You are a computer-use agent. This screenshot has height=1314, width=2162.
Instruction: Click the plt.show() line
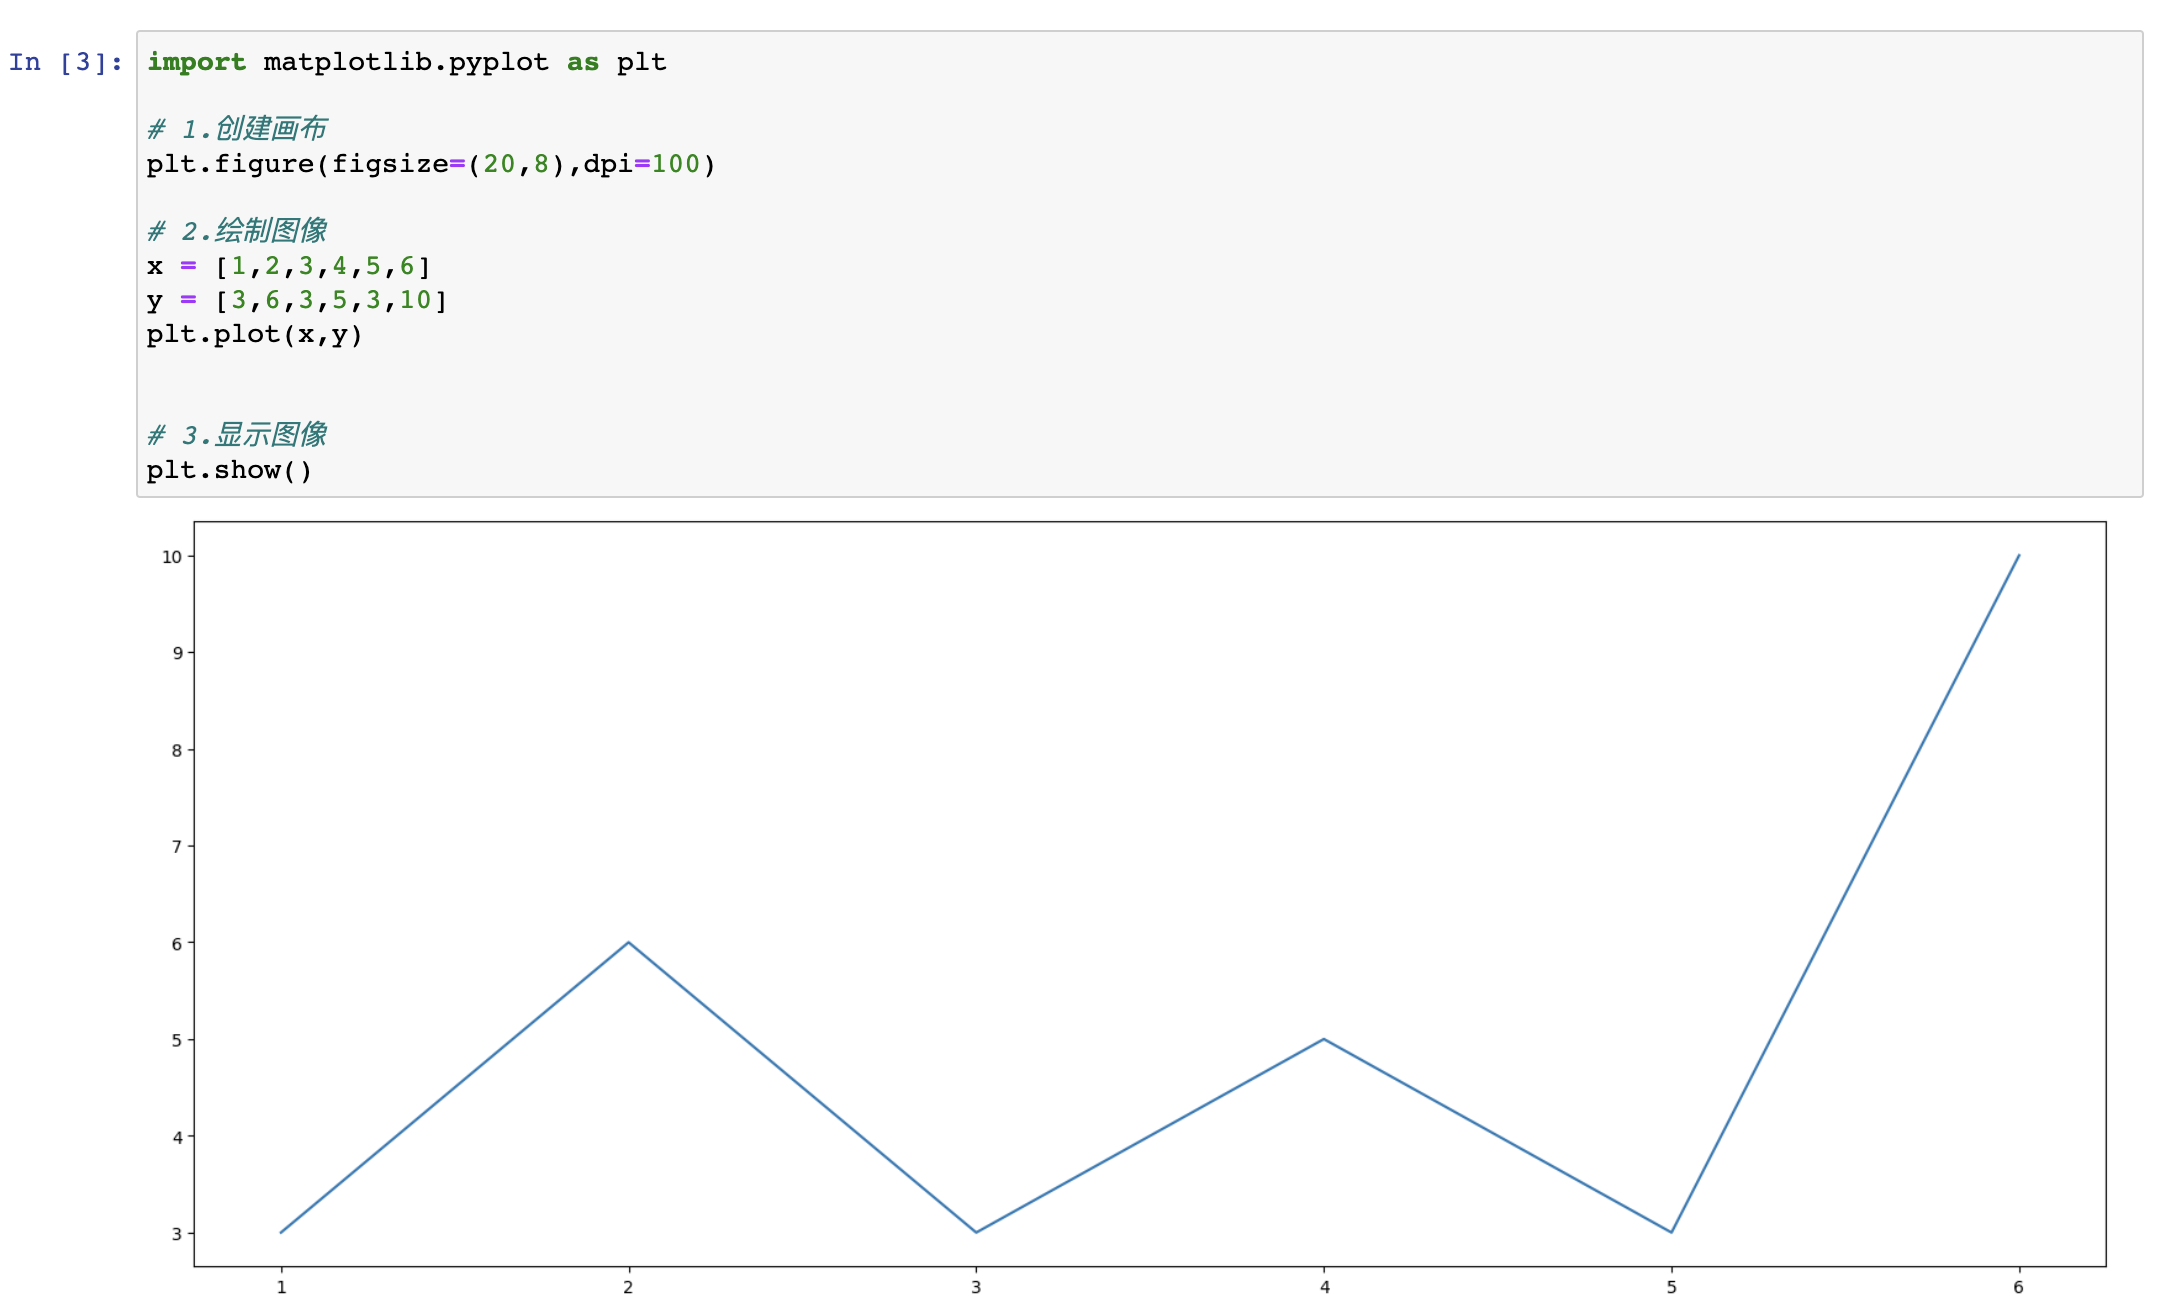229,470
